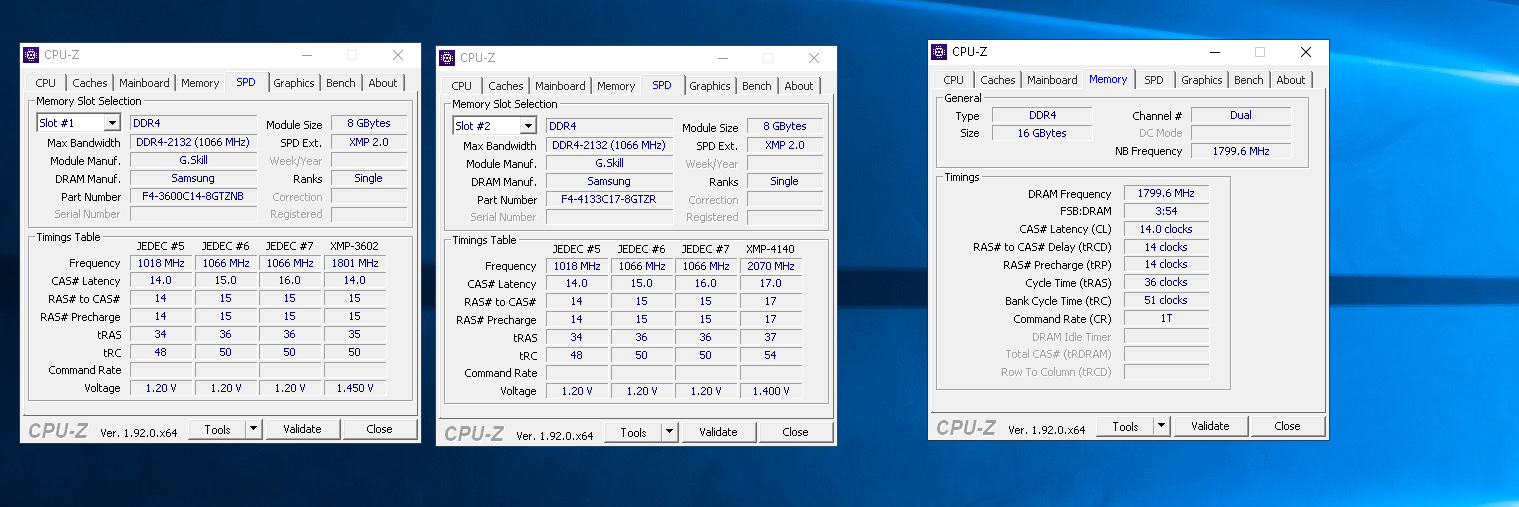Select the SPD tab in the middle window

(x=662, y=85)
